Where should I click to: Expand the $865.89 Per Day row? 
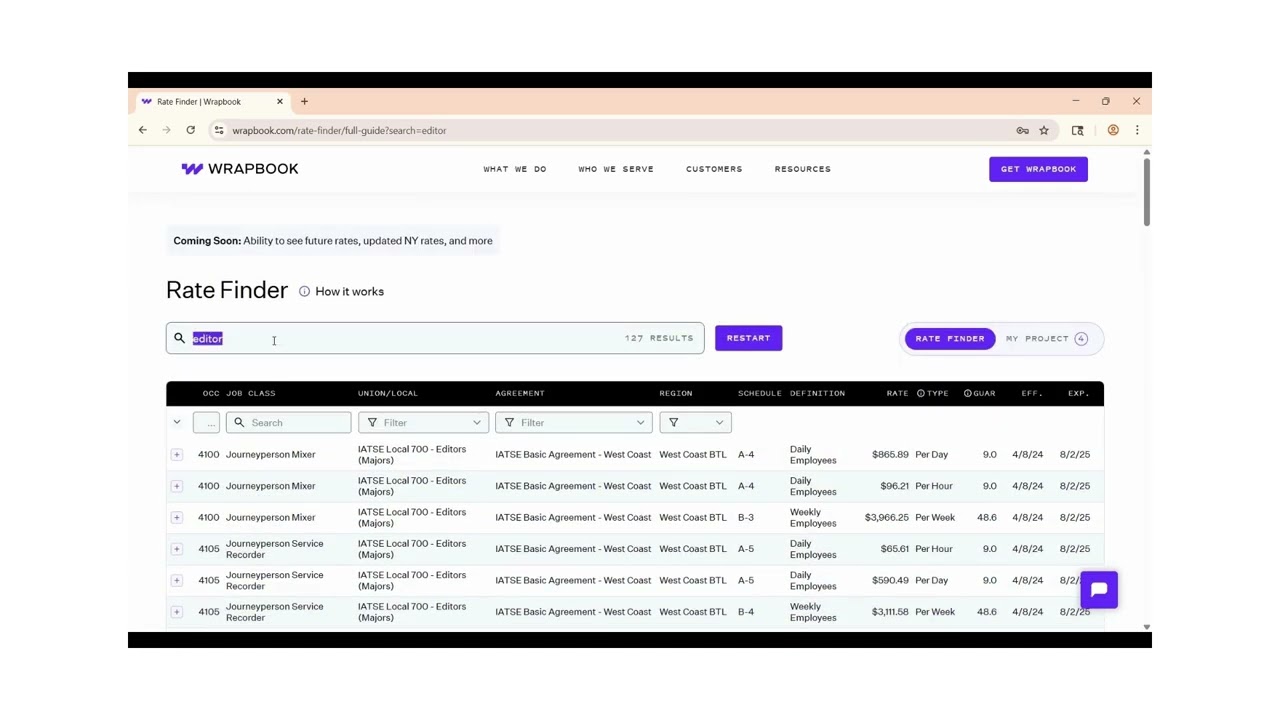pyautogui.click(x=177, y=455)
